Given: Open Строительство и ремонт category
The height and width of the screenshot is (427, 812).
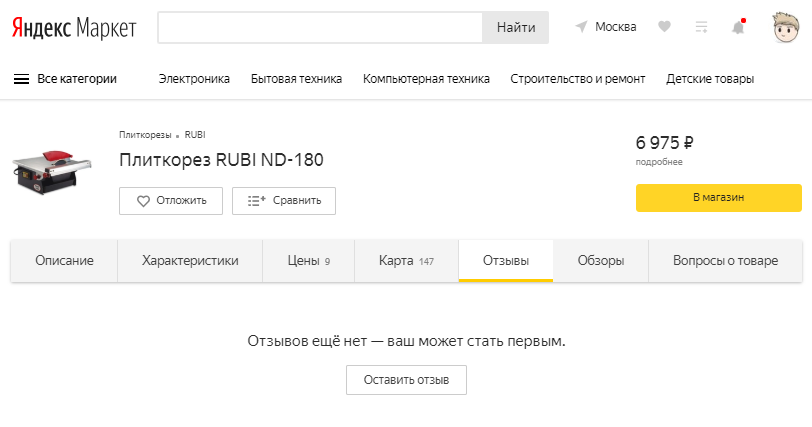Looking at the screenshot, I should 578,79.
